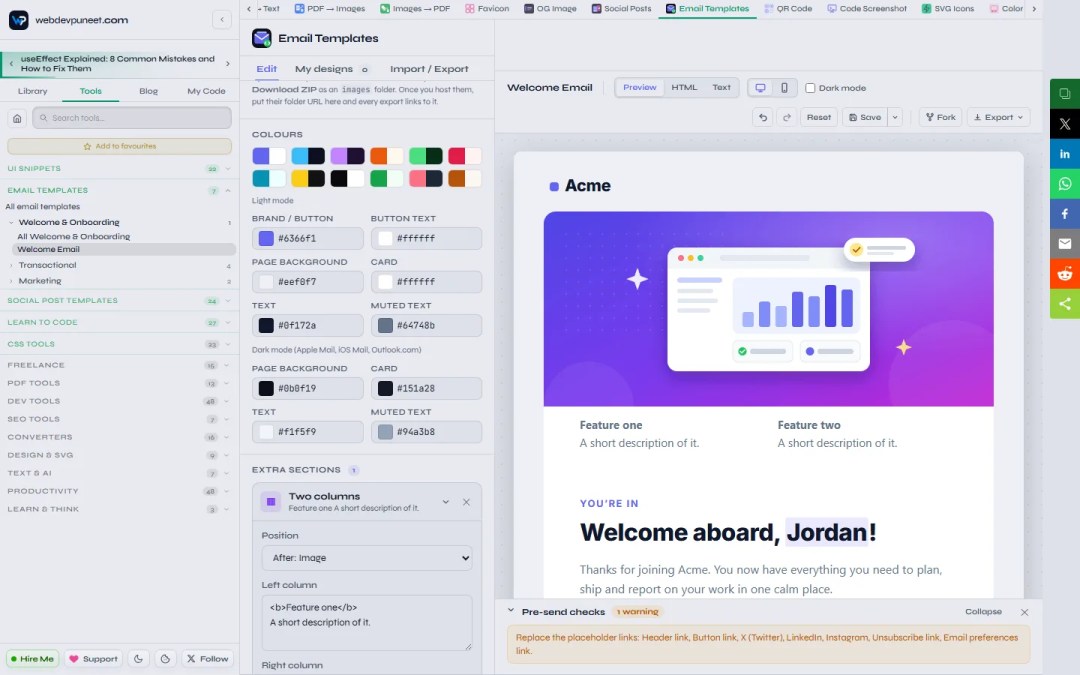
Task: Open the Position dropdown showing After: Image
Action: [x=367, y=558]
